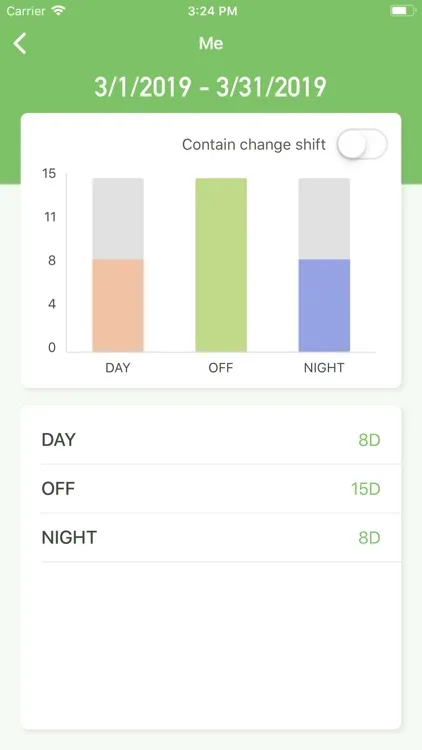Image resolution: width=422 pixels, height=750 pixels.
Task: Tap the back arrow icon
Action: point(20,44)
